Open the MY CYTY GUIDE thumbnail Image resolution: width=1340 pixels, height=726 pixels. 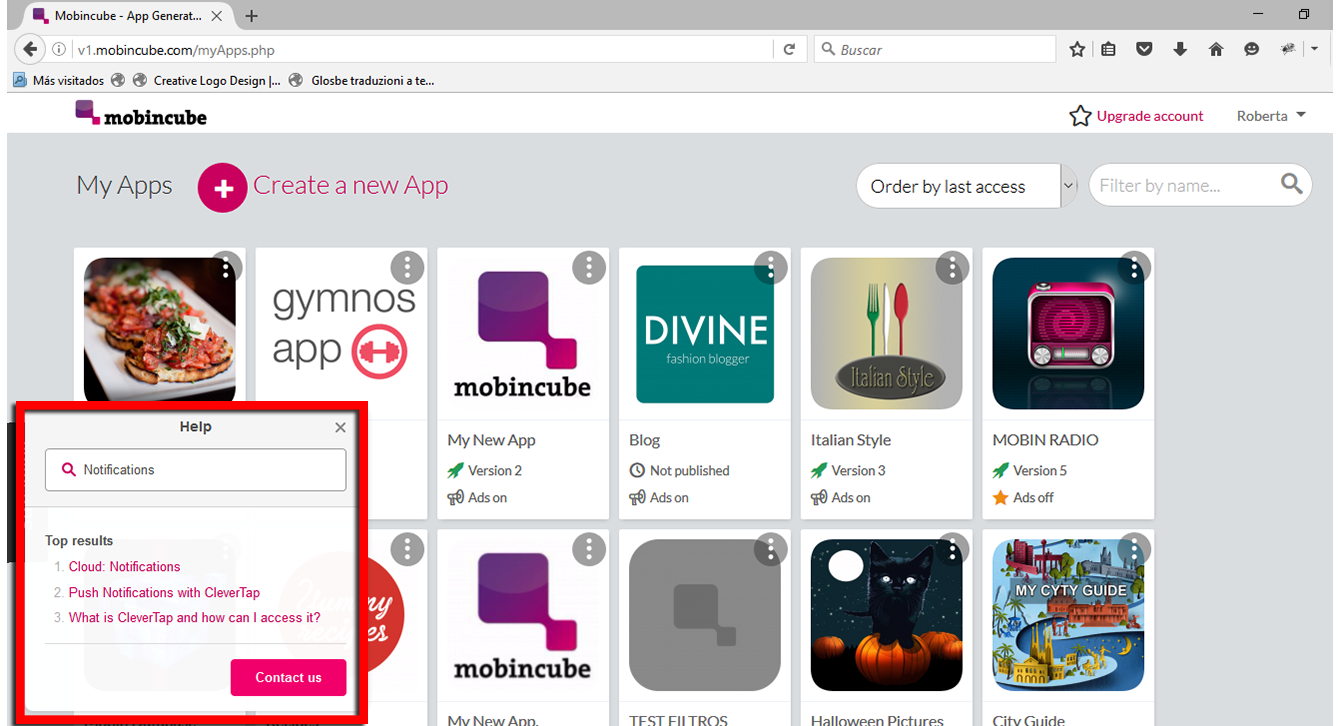point(1068,615)
